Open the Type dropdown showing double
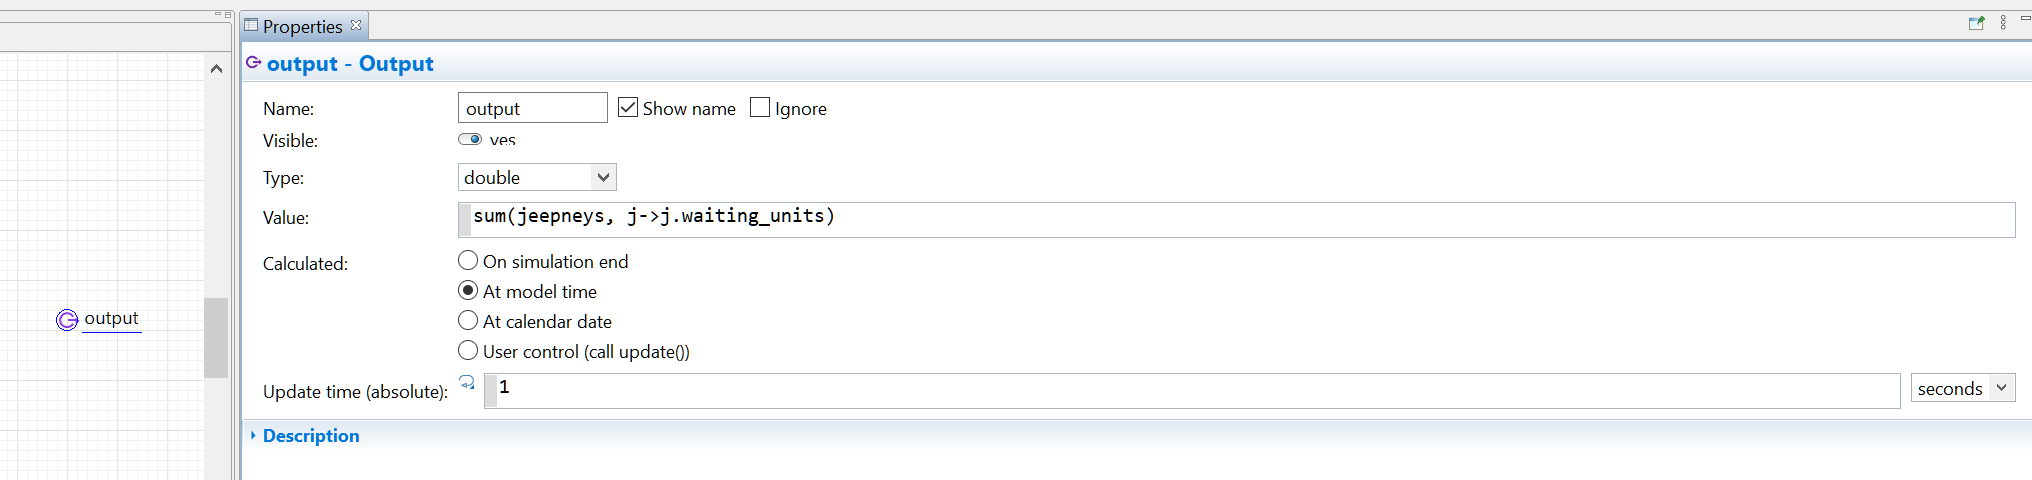 pos(537,177)
